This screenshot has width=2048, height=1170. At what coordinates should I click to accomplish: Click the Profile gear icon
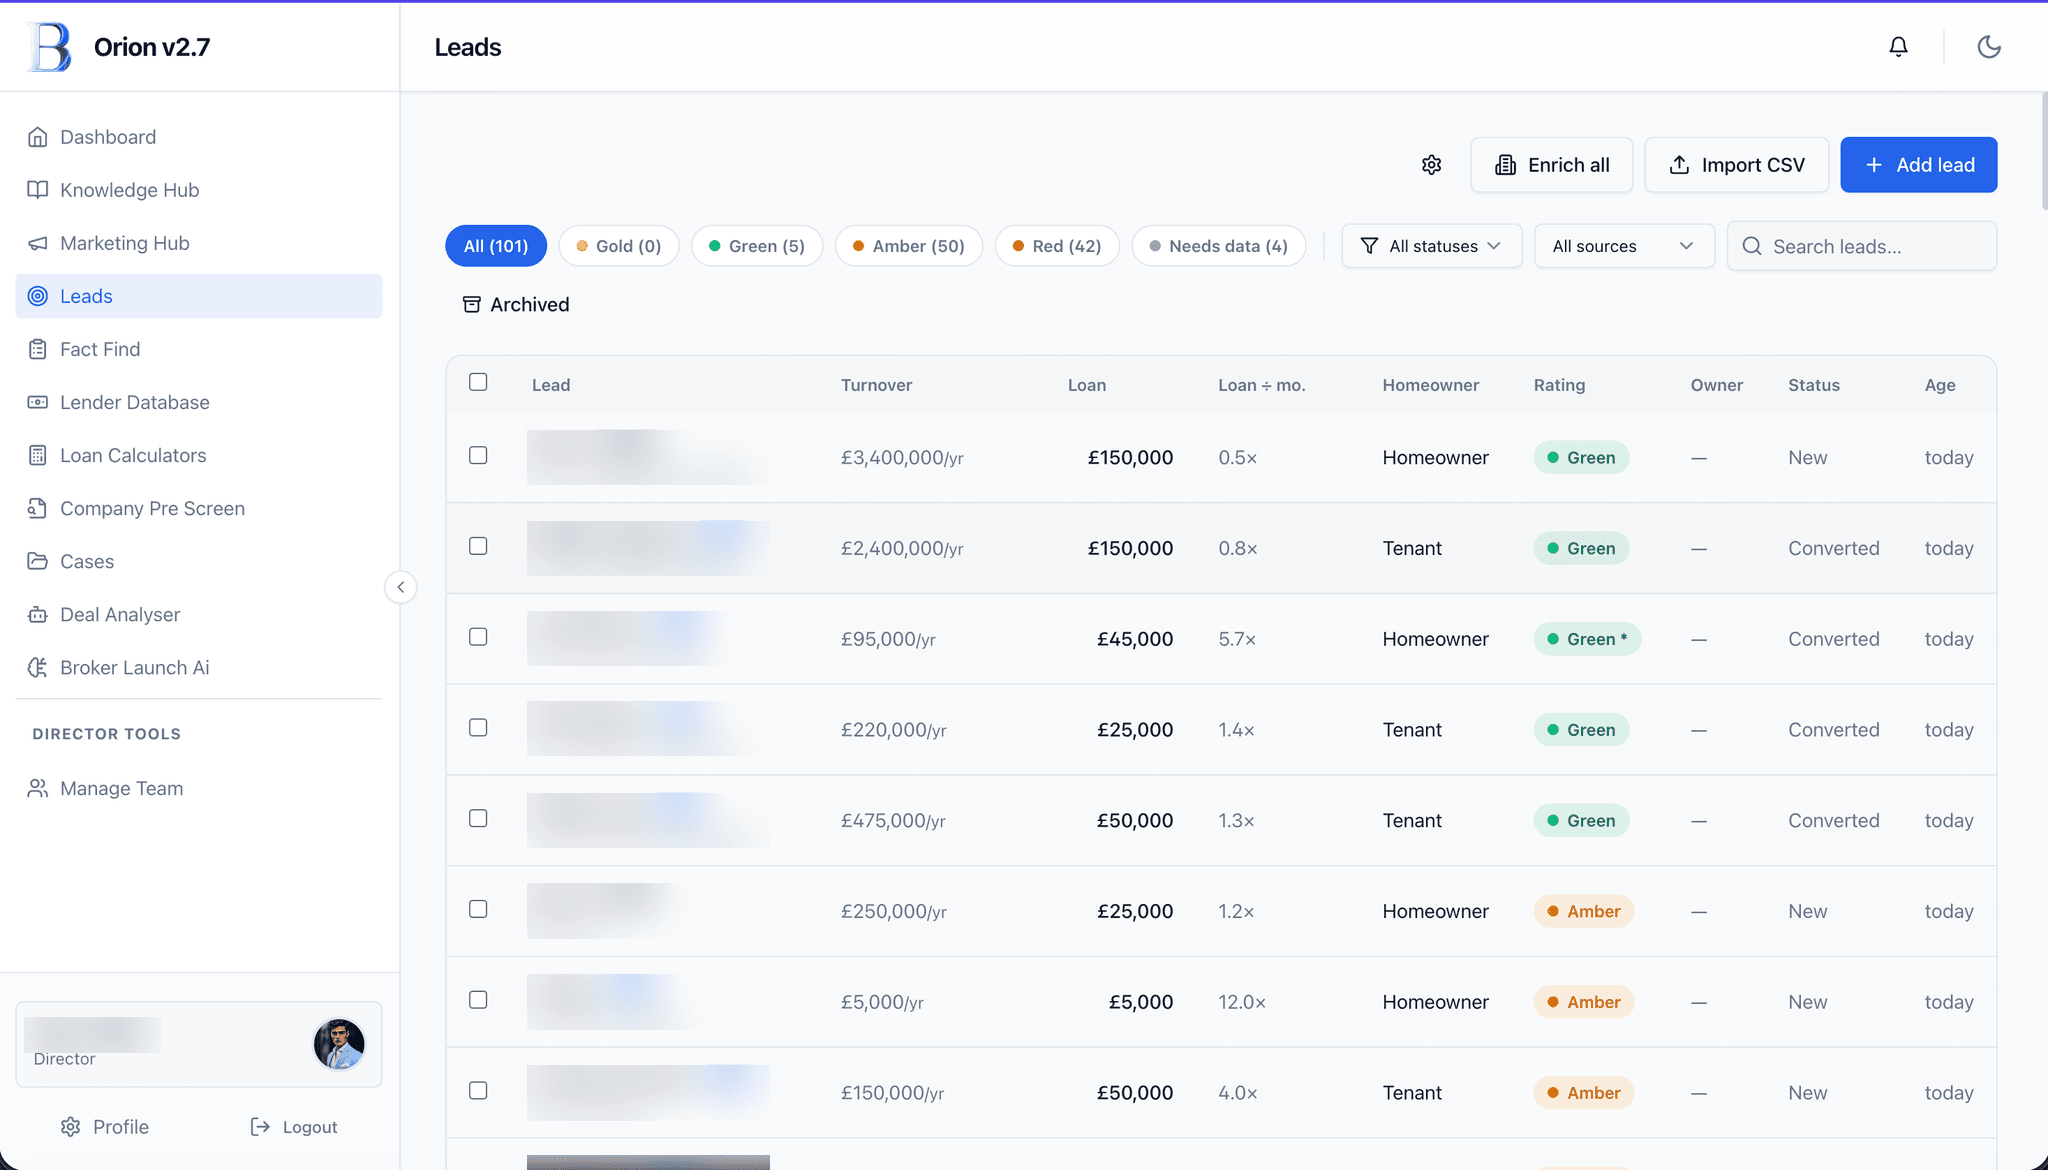click(70, 1127)
